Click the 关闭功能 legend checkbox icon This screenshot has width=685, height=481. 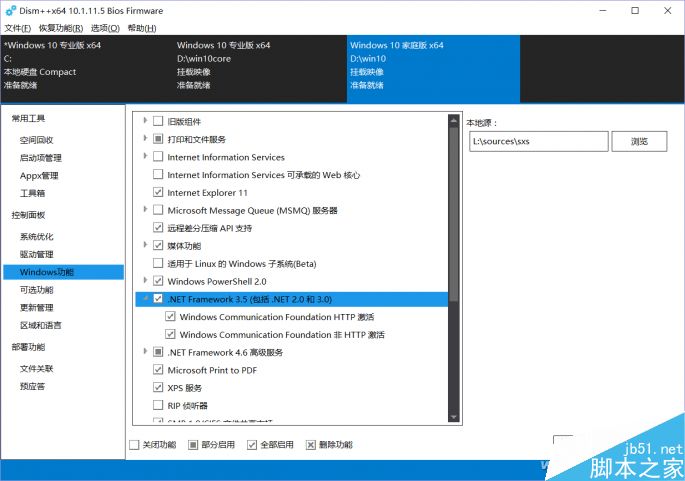[134, 445]
